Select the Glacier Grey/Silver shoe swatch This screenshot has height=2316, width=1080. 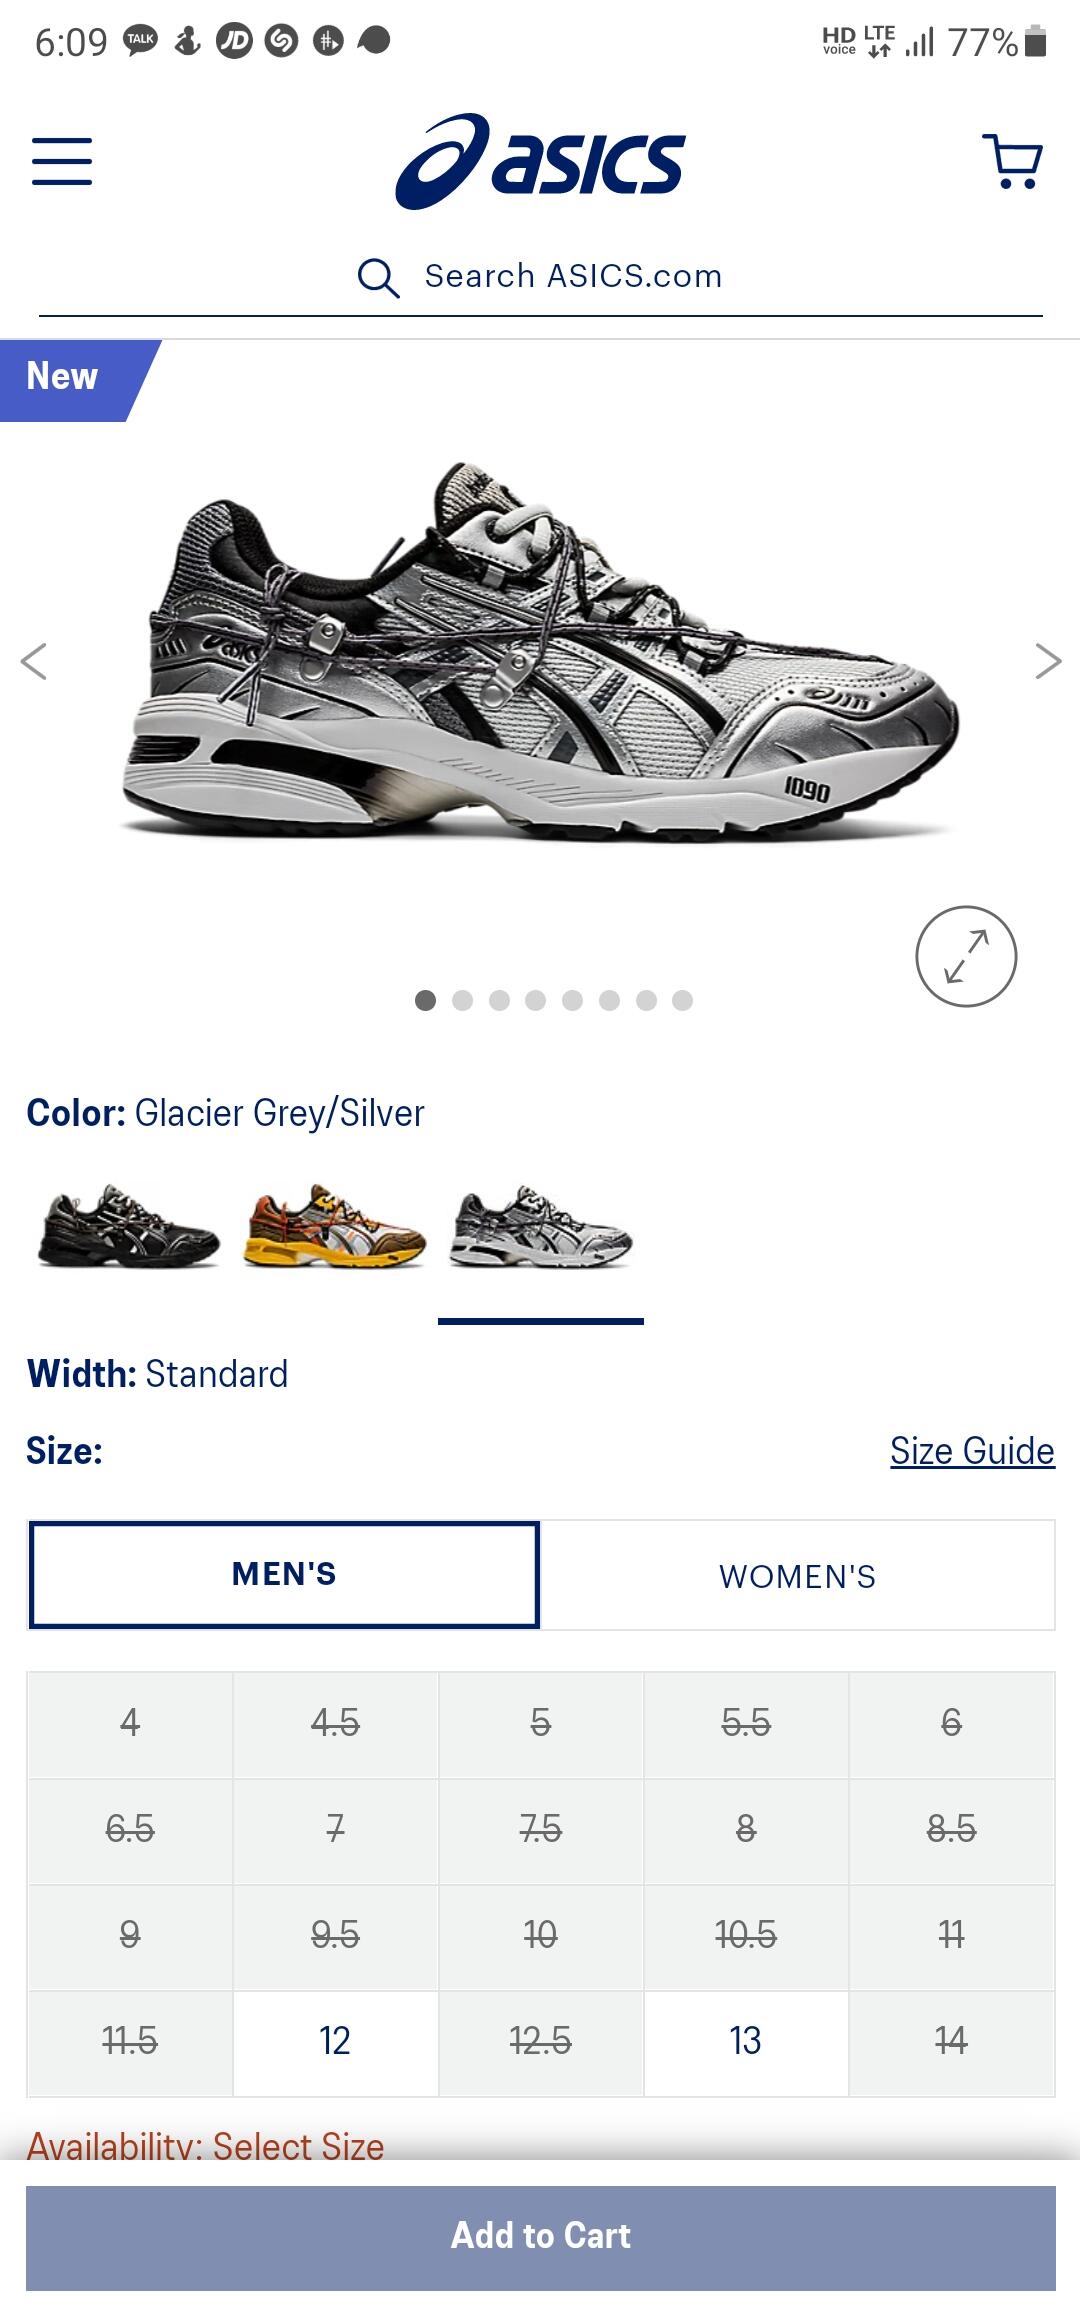coord(541,1227)
